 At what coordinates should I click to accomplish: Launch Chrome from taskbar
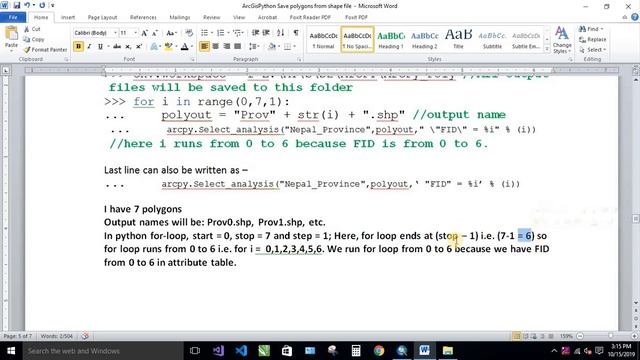point(379,351)
